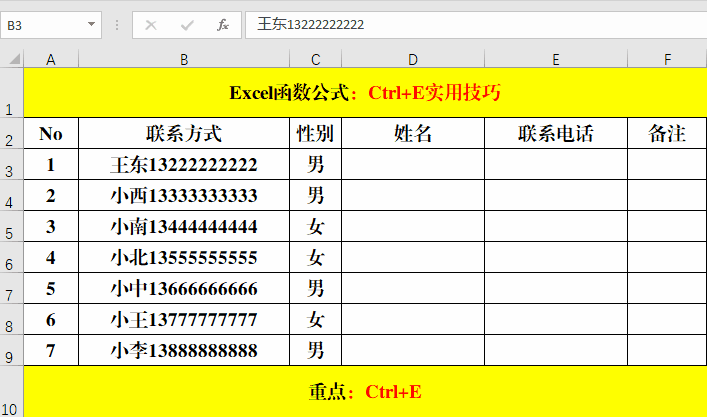Click the Cancel (X) formula bar icon
The image size is (707, 417).
(x=151, y=25)
